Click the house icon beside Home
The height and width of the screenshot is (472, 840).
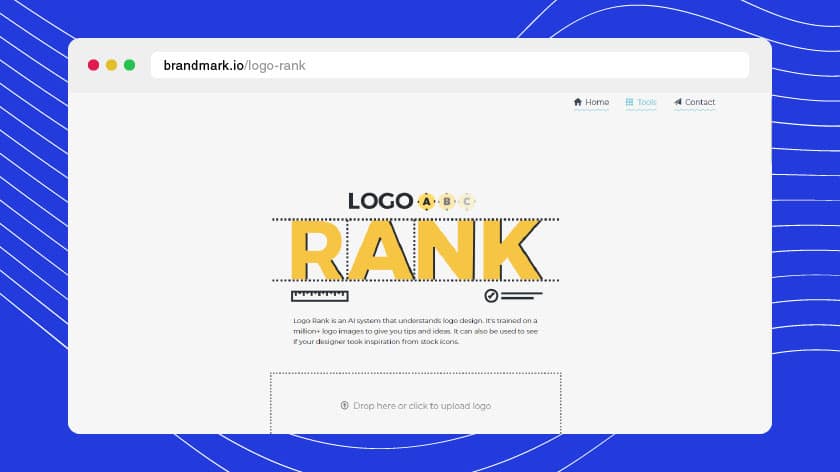[578, 102]
